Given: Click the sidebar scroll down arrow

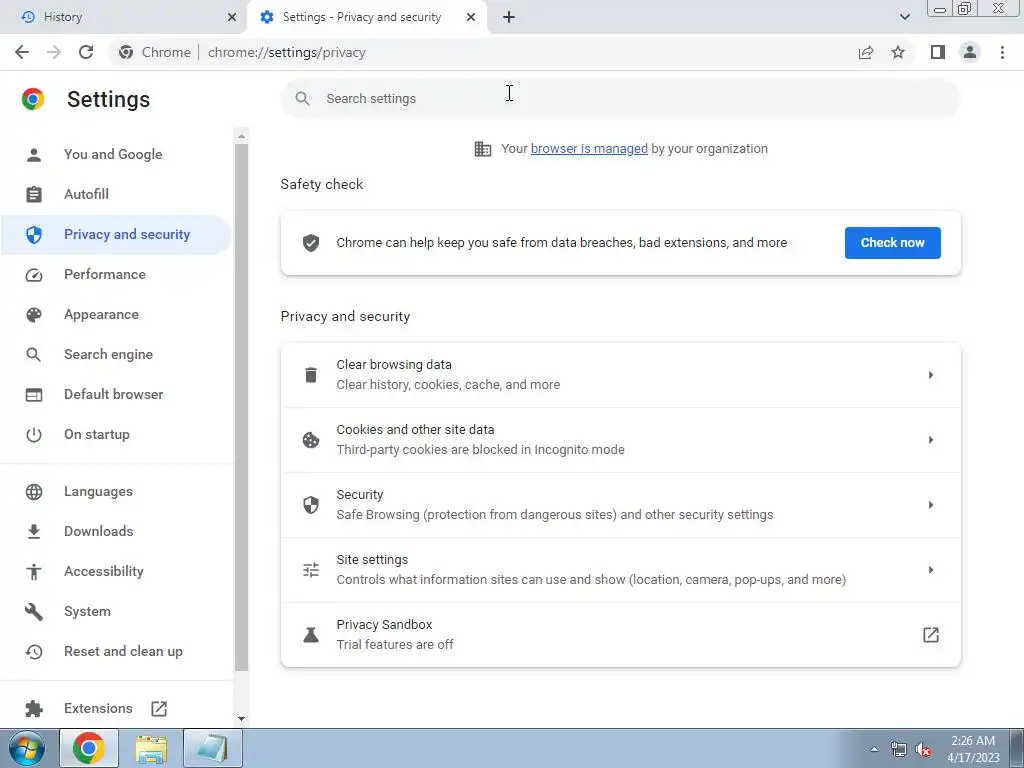Looking at the screenshot, I should (x=242, y=719).
